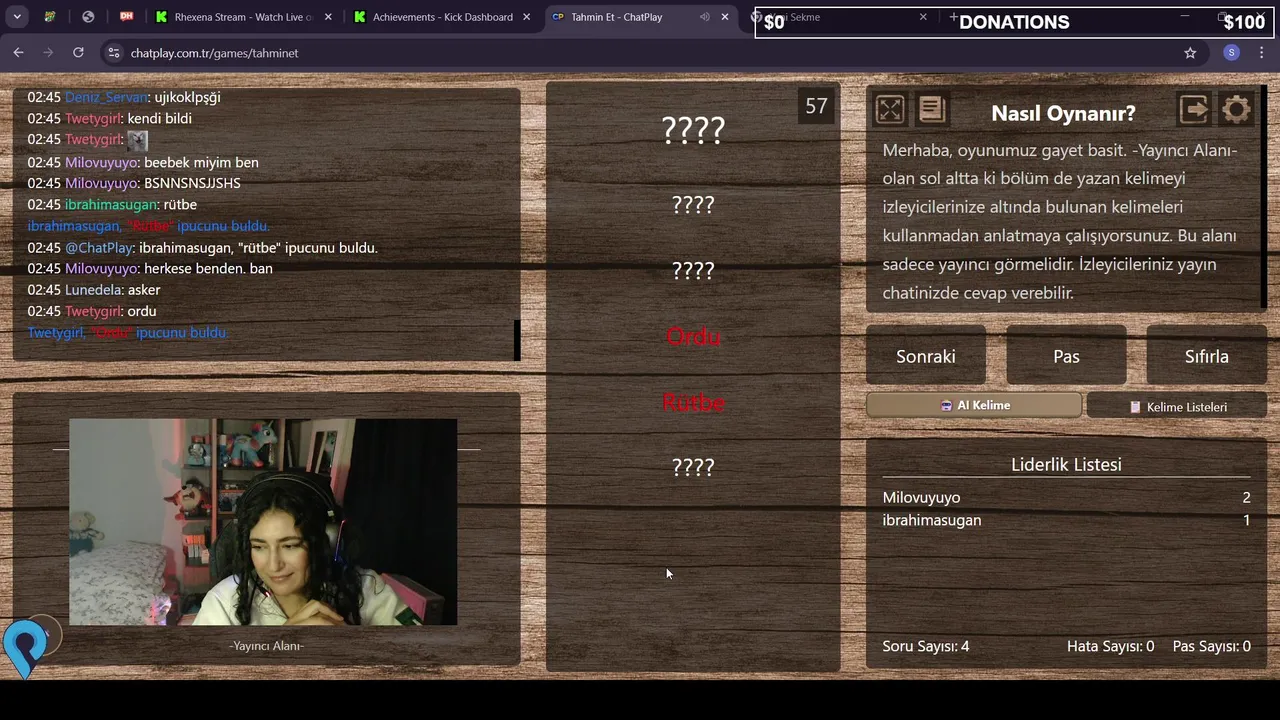
Task: Click the Pas button
Action: point(1066,356)
